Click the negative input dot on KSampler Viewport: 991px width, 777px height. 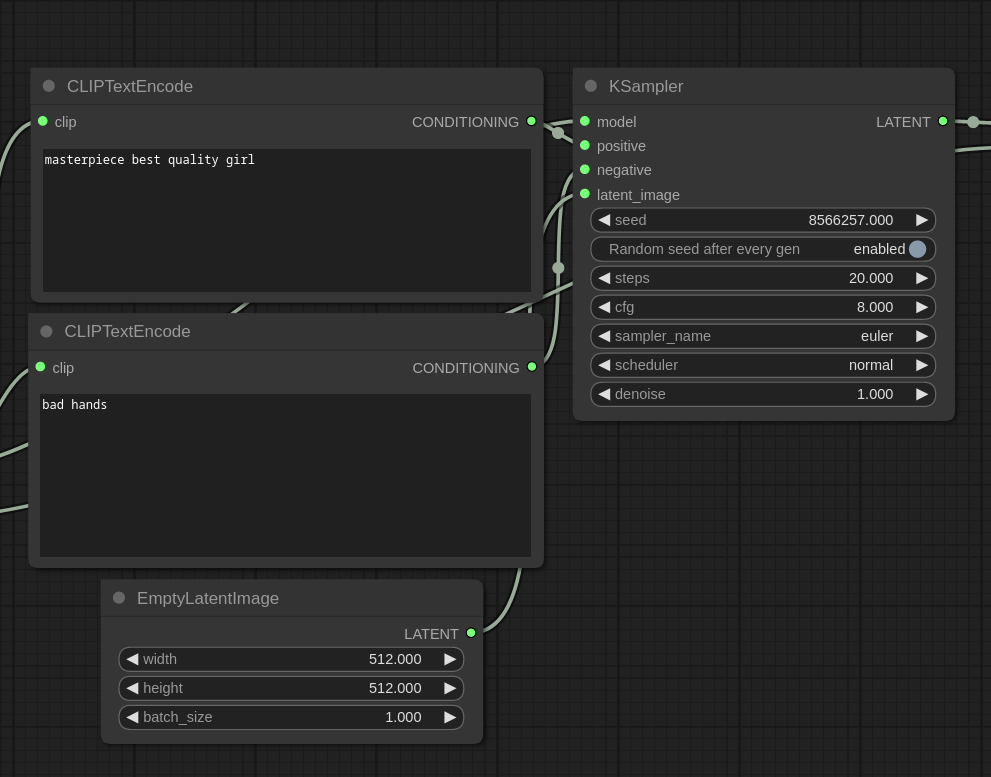point(585,169)
